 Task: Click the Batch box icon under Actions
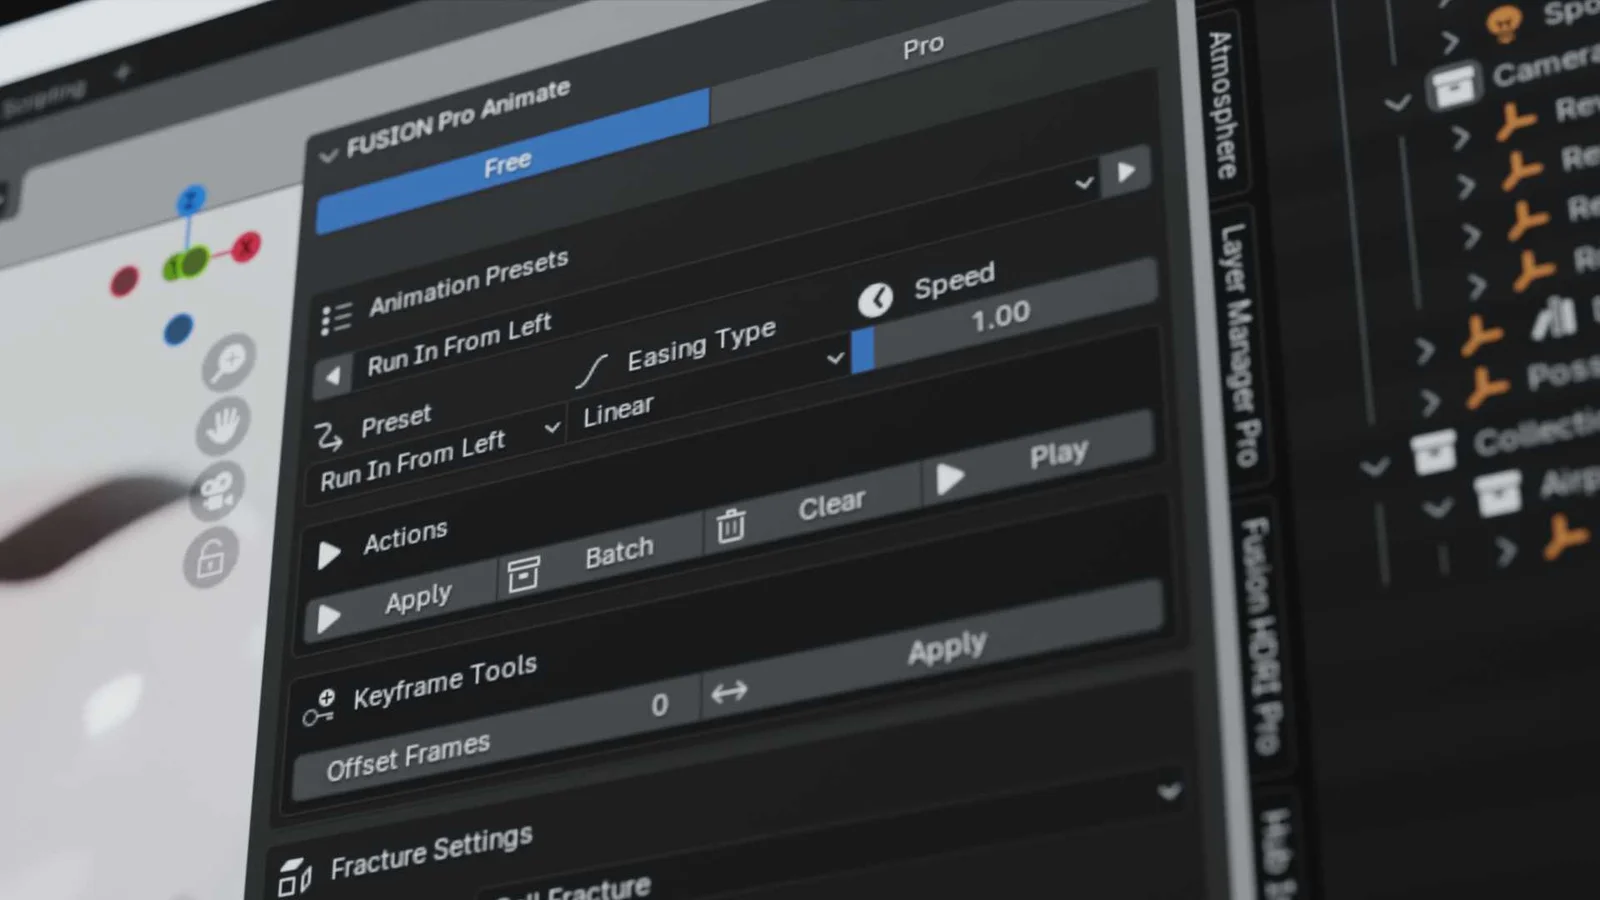[x=524, y=576]
